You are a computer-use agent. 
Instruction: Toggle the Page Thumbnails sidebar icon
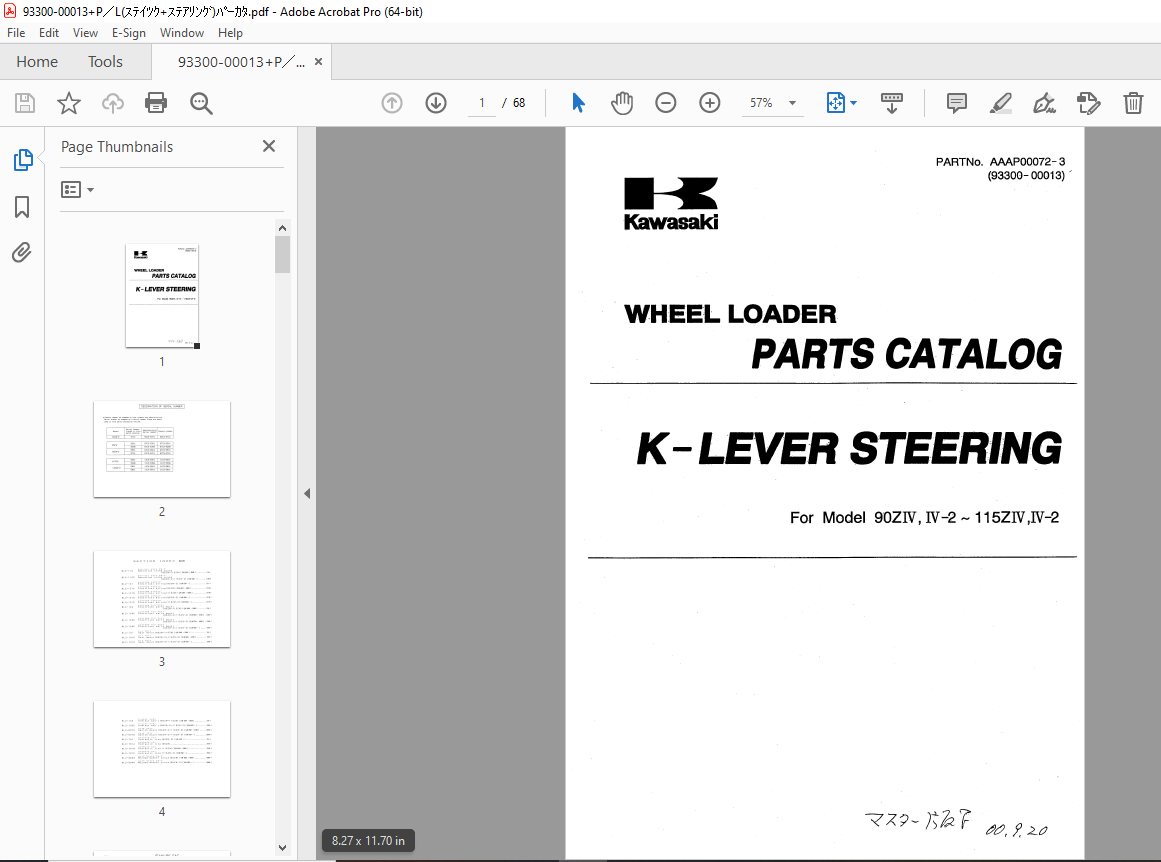[22, 160]
